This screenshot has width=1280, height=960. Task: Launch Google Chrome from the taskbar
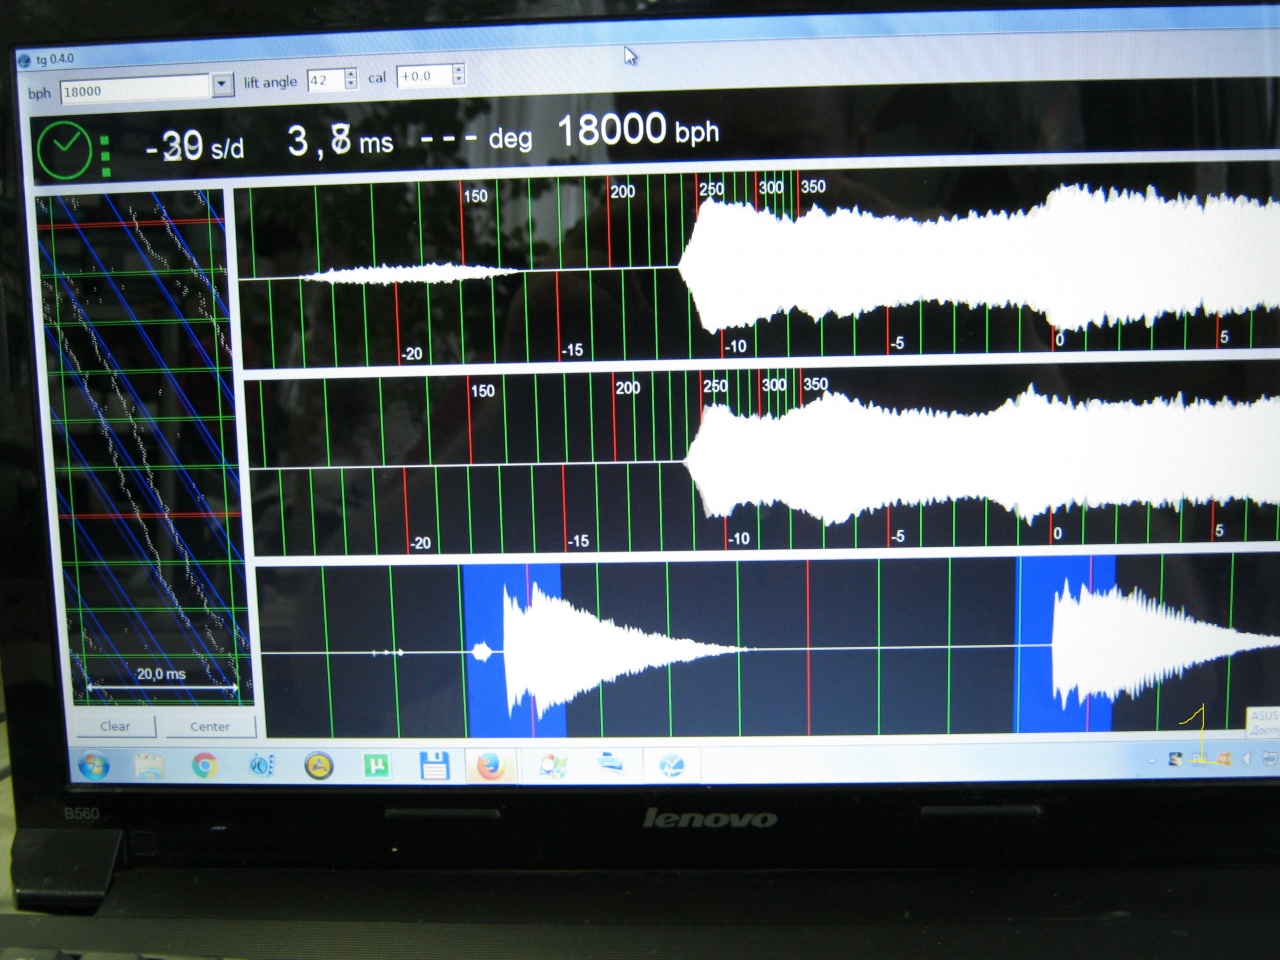click(205, 767)
